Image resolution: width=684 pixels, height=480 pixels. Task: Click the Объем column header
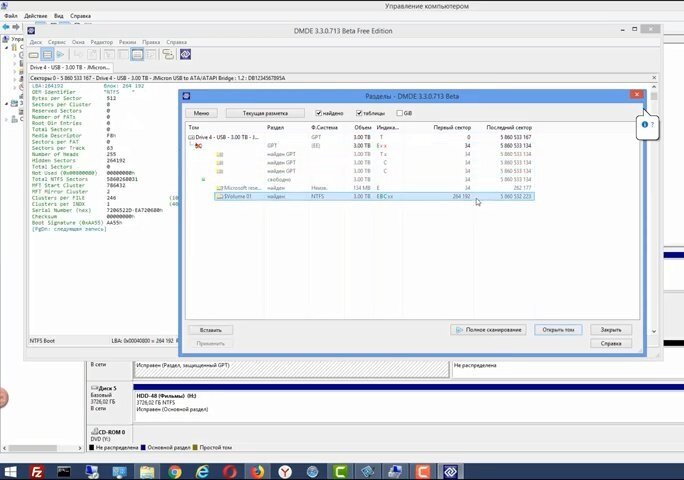point(363,127)
